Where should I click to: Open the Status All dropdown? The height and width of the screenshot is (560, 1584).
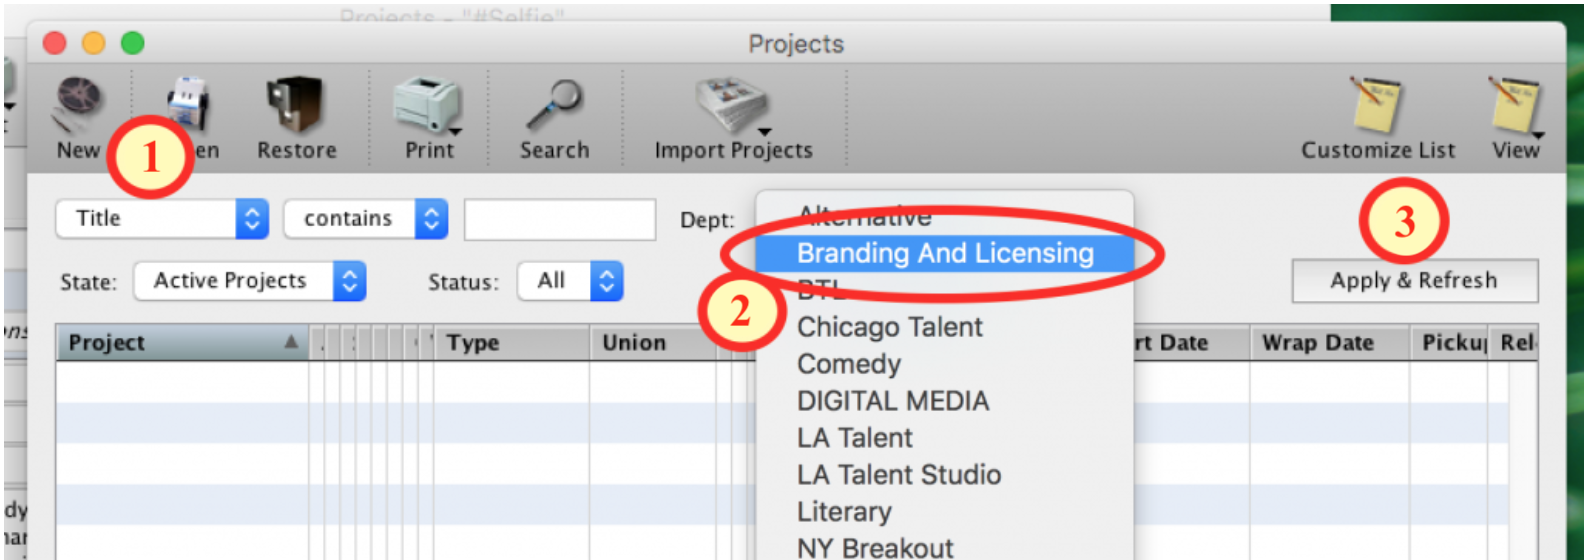tap(570, 281)
